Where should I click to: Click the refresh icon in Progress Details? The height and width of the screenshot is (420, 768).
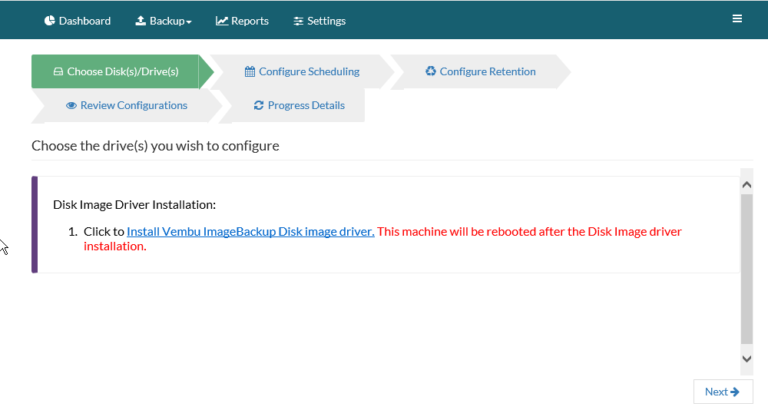(259, 105)
